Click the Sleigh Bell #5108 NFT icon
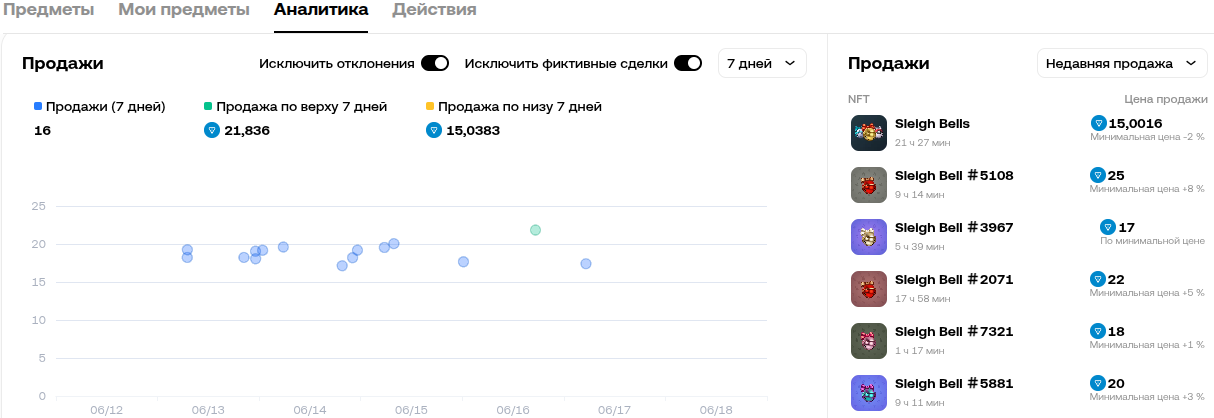 [869, 185]
